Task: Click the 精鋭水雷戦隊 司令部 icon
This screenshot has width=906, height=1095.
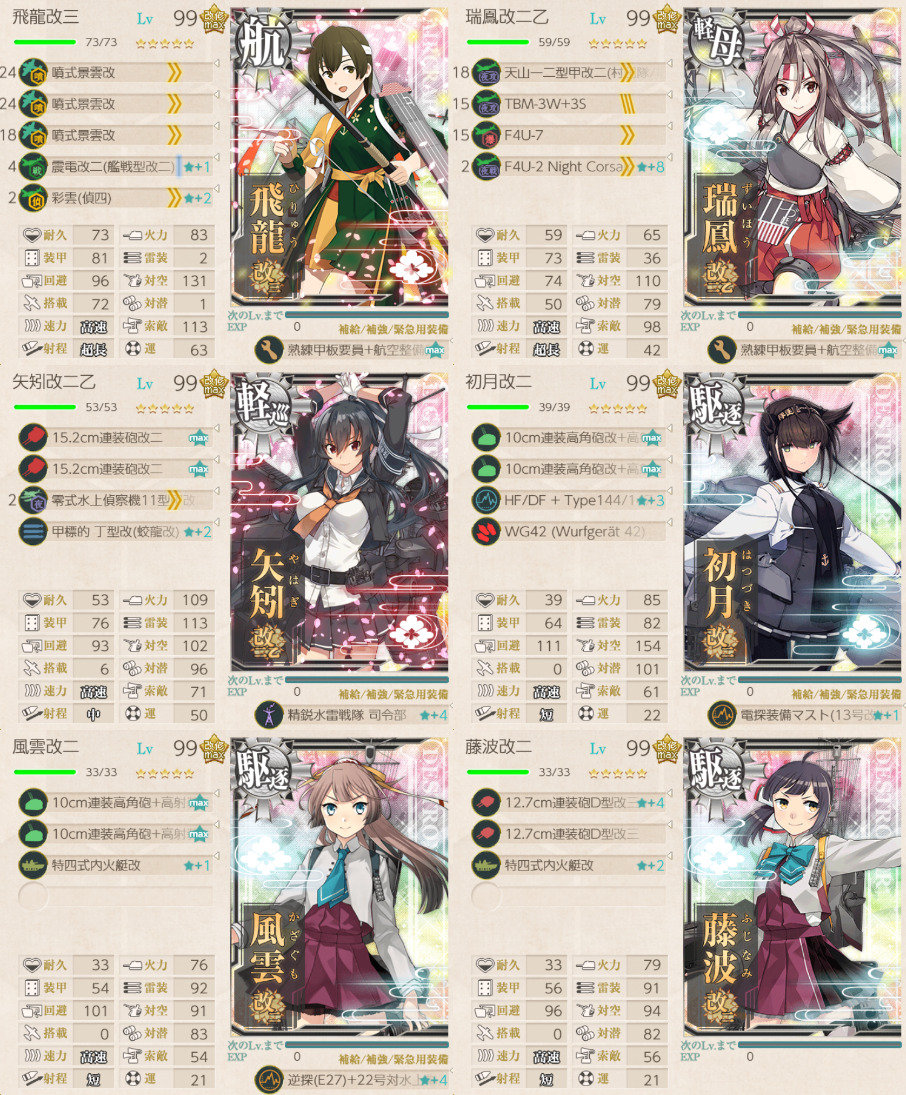Action: coord(269,714)
